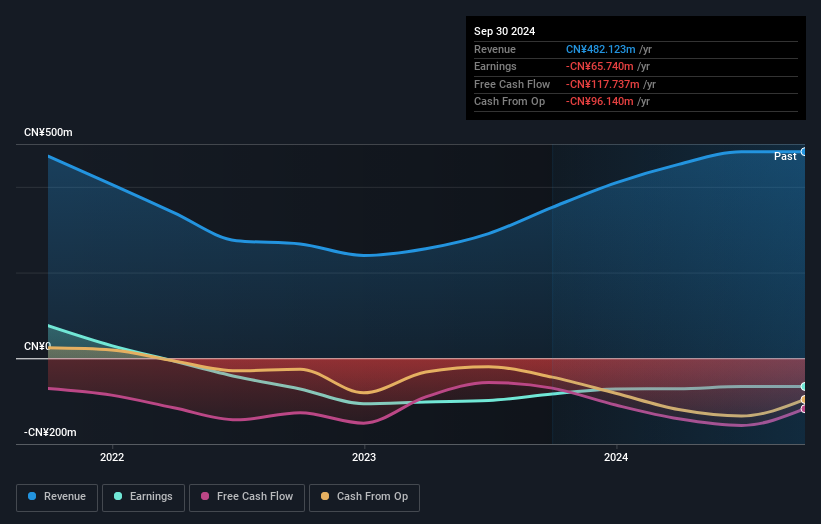Click the Earnings row label in tooltip
This screenshot has width=821, height=524.
[x=495, y=66]
